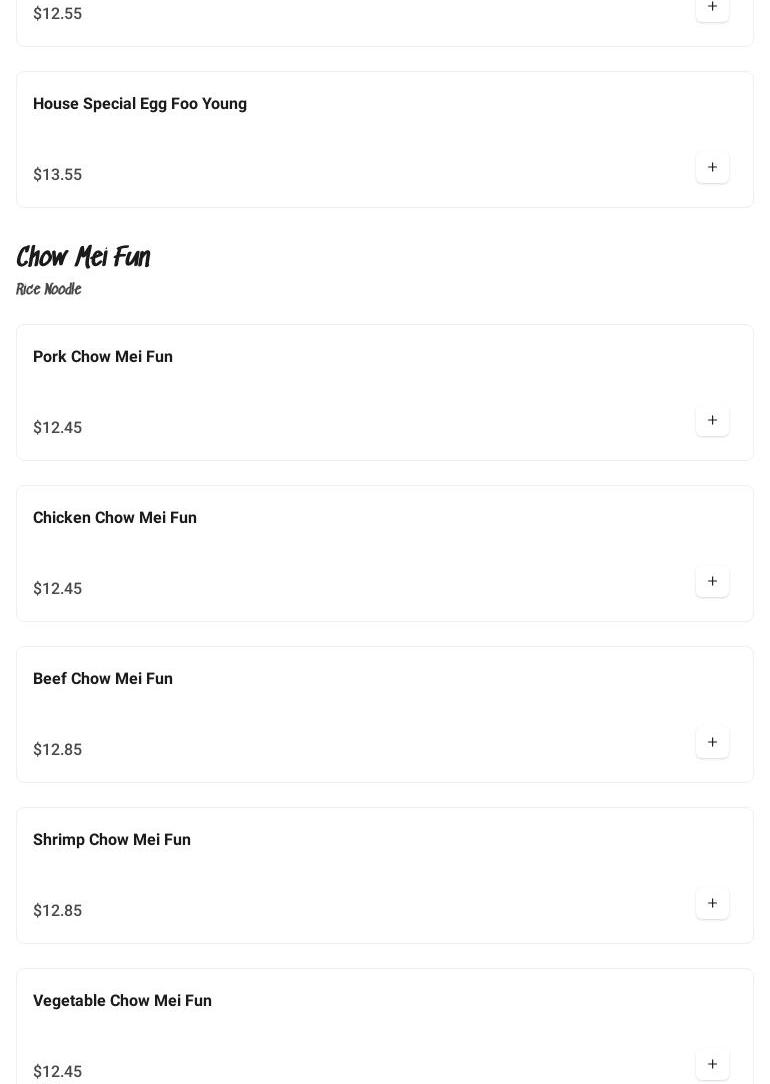Image resolution: width=770 pixels, height=1084 pixels.
Task: Select the Chow Mei Fun section heading
Action: 83,256
